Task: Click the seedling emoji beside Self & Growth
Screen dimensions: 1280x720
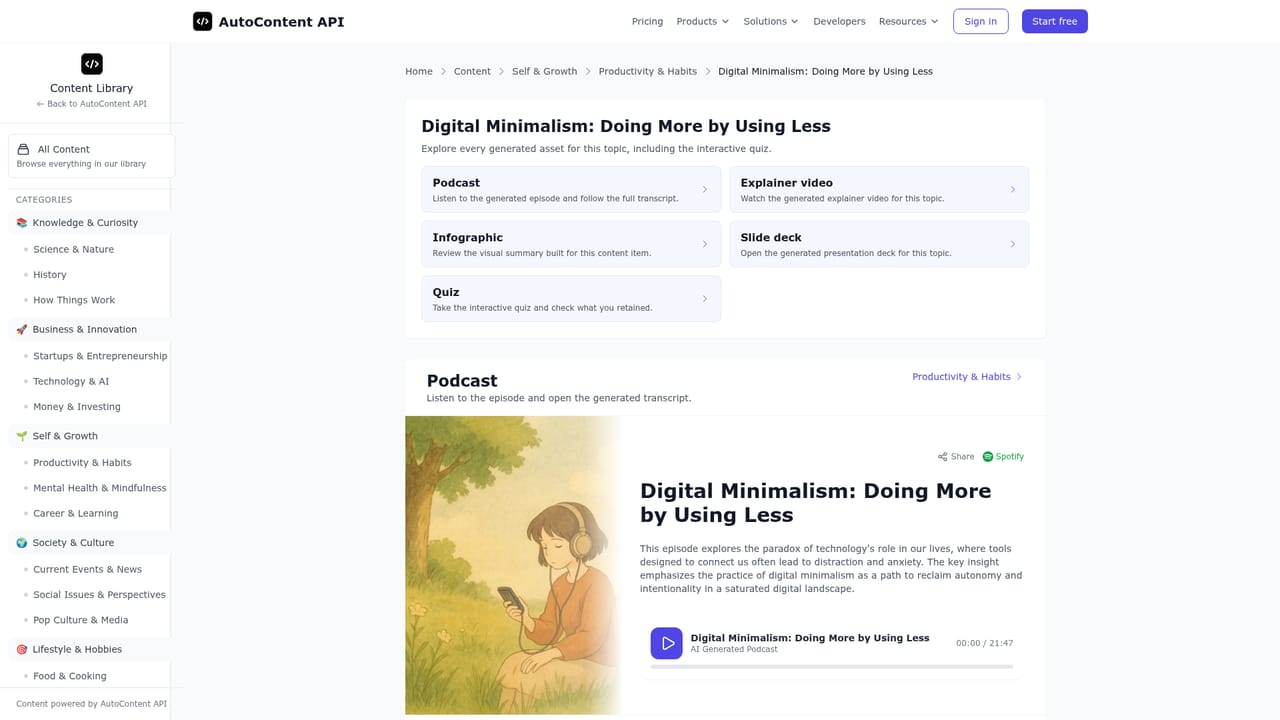Action: click(22, 436)
